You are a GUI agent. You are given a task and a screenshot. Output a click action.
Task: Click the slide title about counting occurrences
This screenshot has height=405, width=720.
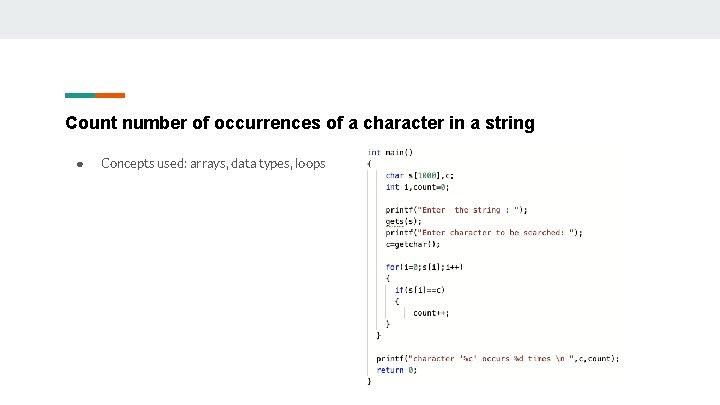300,123
